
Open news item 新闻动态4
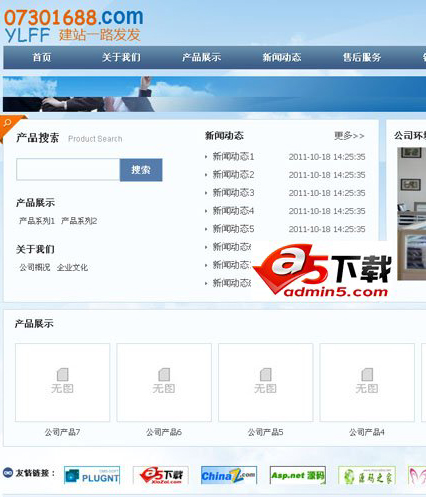point(233,211)
